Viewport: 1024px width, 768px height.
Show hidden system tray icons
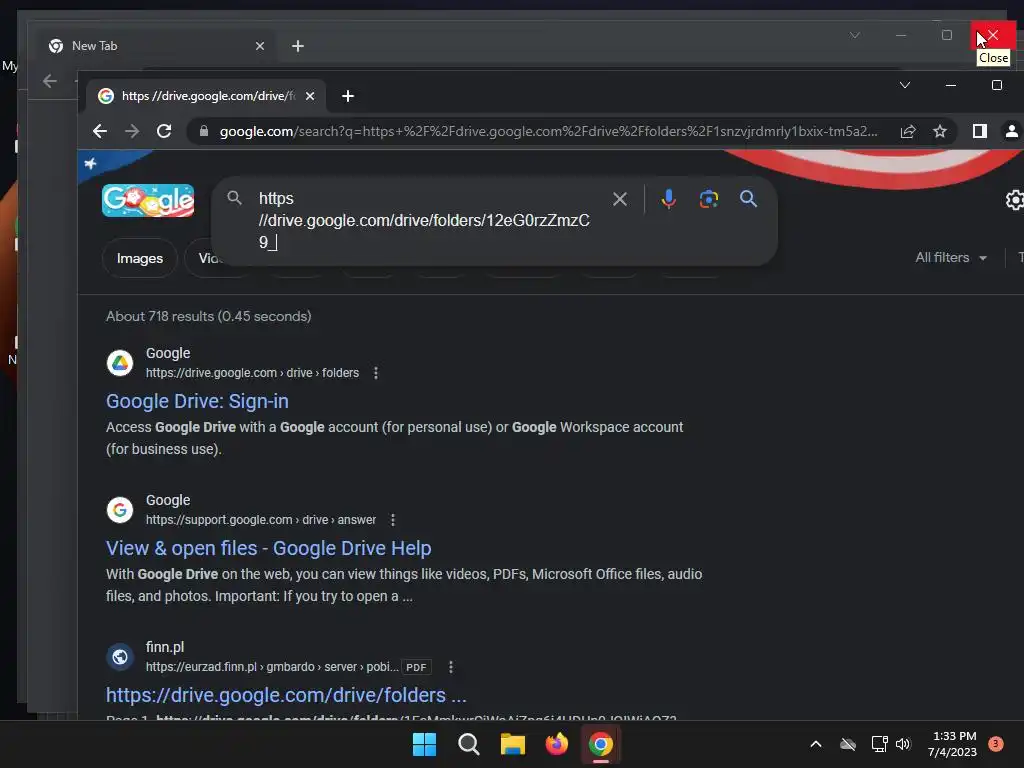coord(816,744)
